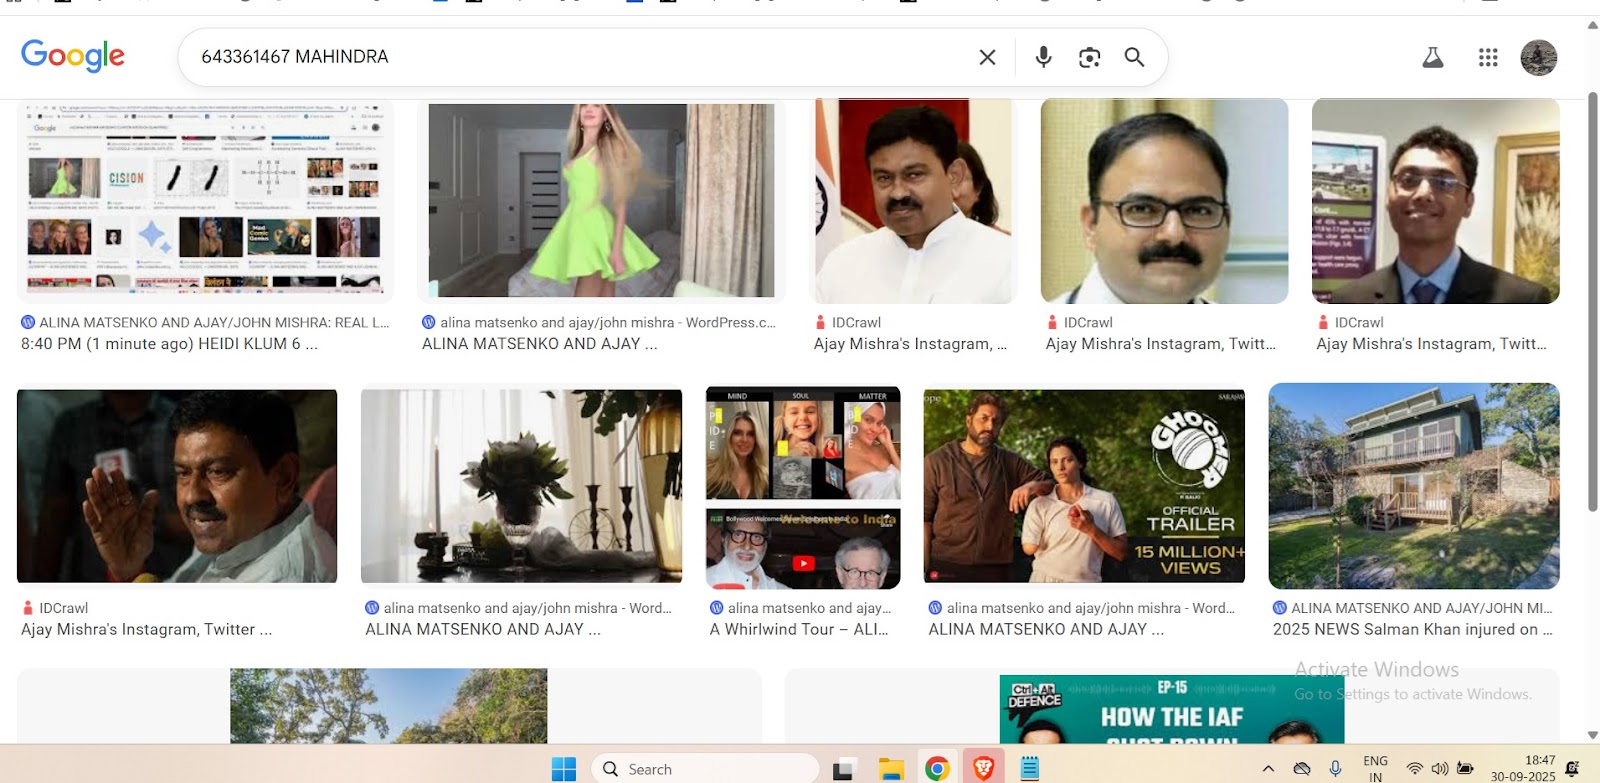The image size is (1600, 783).
Task: Show hidden system tray icons
Action: (1268, 768)
